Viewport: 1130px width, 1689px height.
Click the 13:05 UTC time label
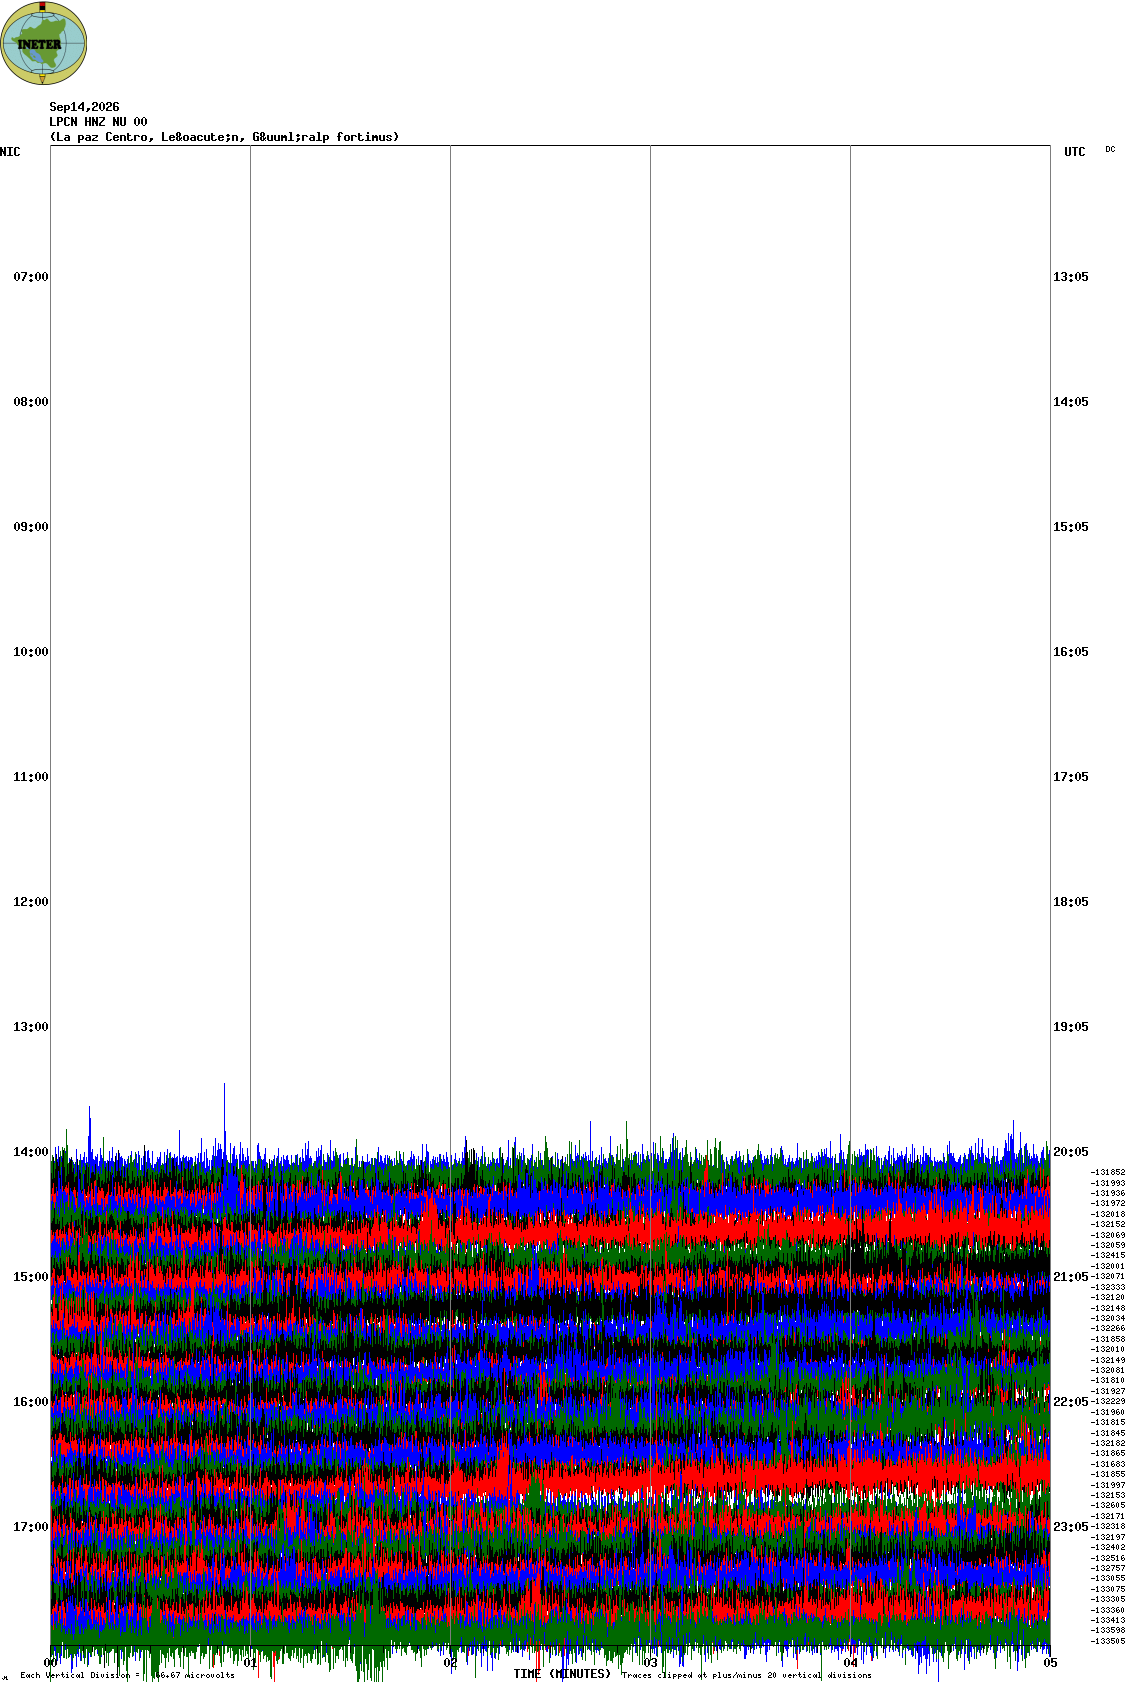[1071, 277]
